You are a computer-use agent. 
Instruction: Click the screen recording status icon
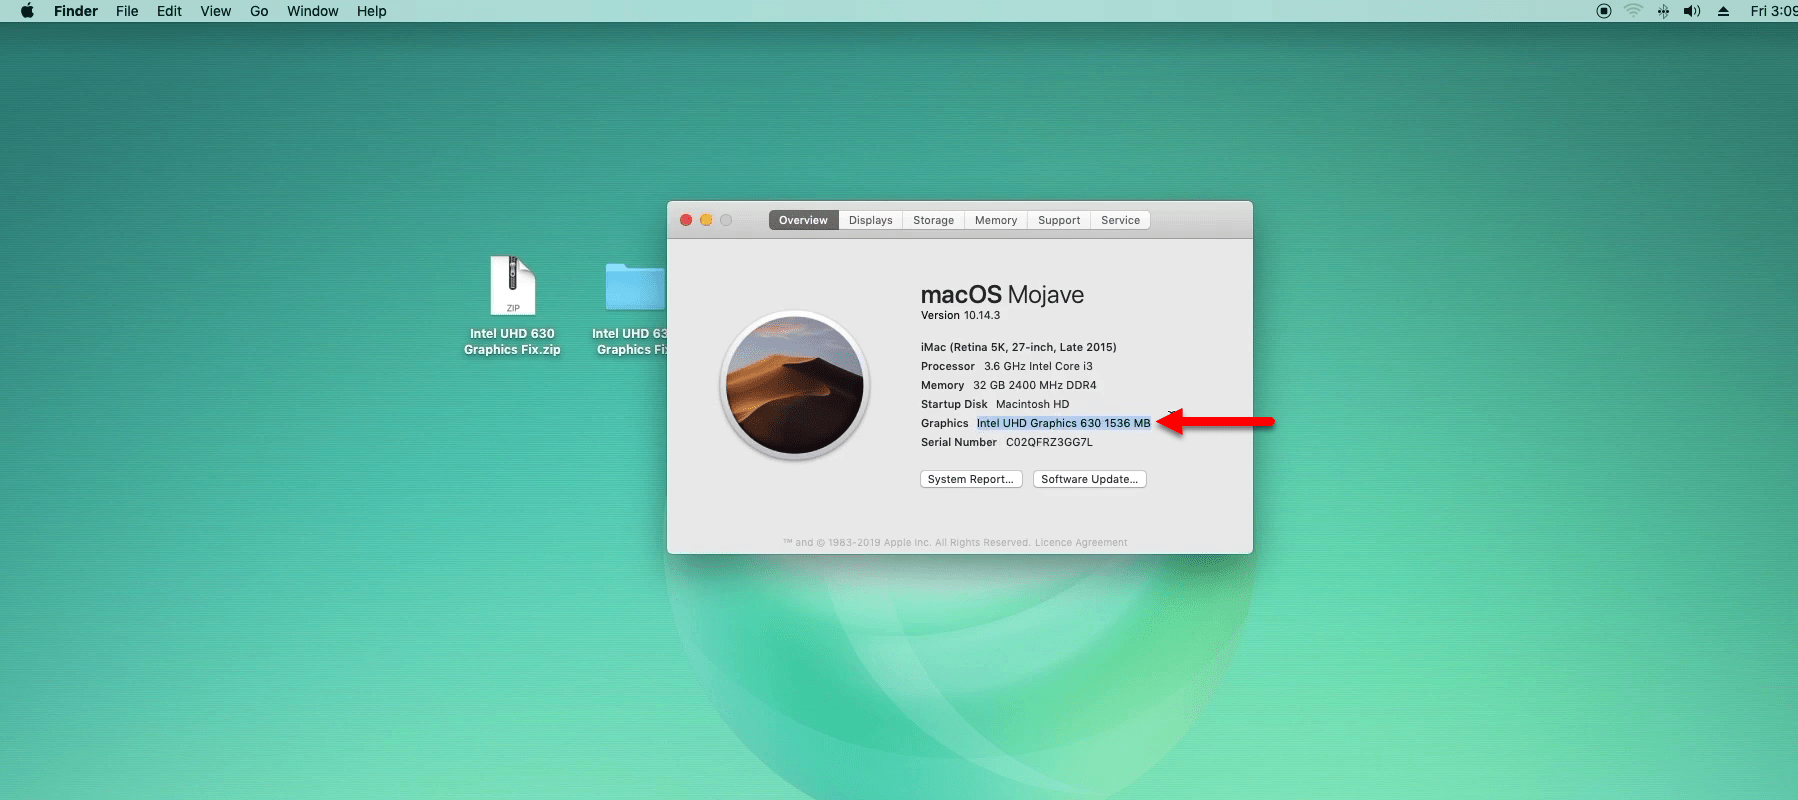pyautogui.click(x=1604, y=11)
